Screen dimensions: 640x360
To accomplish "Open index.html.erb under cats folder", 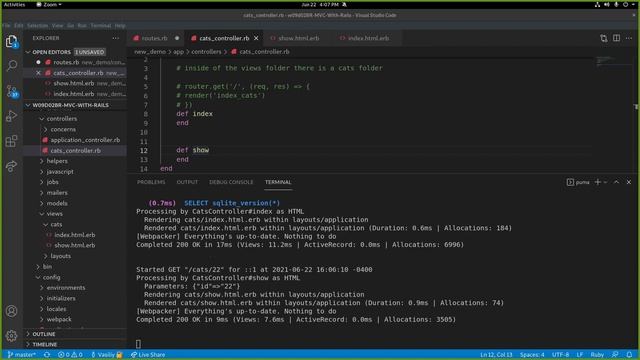I will [75, 235].
